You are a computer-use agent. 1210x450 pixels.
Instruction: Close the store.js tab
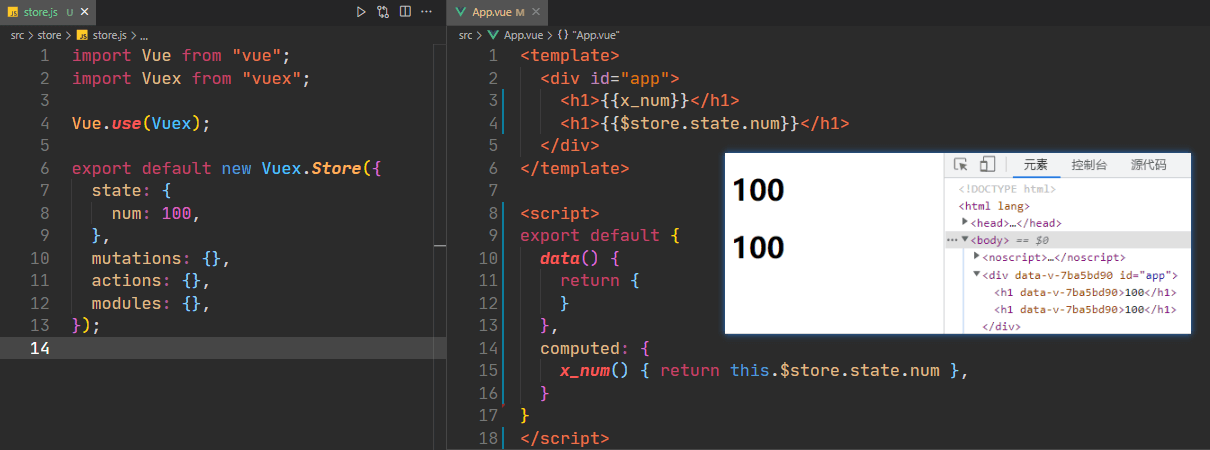[x=86, y=12]
